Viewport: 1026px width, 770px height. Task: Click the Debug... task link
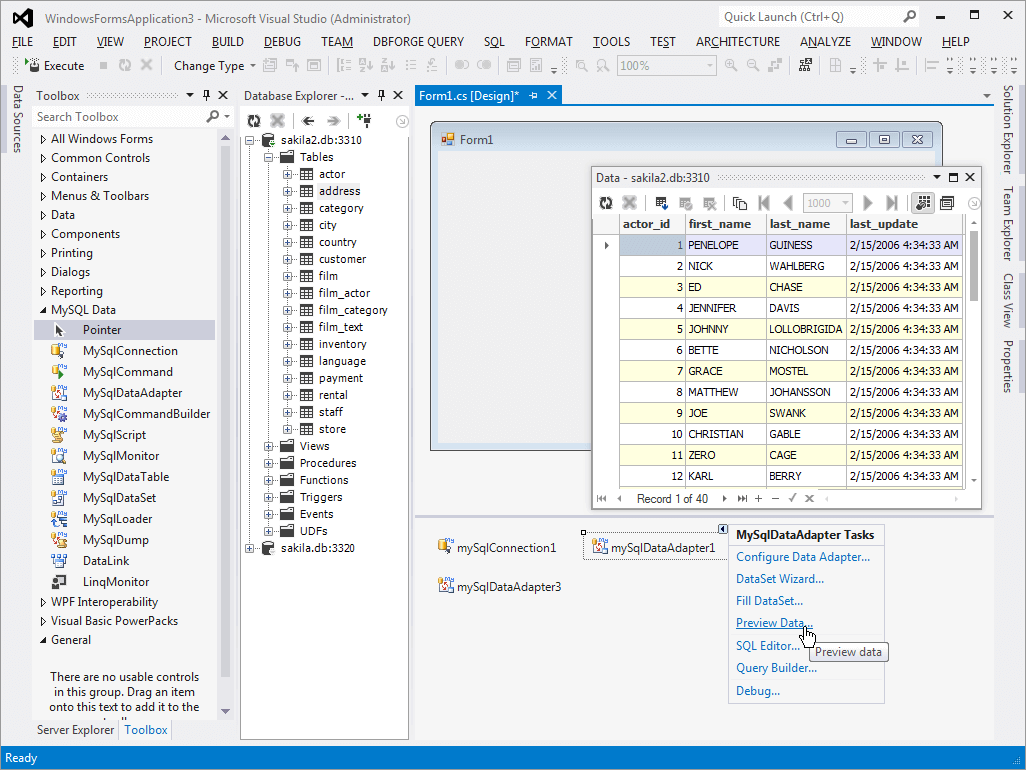(x=758, y=691)
